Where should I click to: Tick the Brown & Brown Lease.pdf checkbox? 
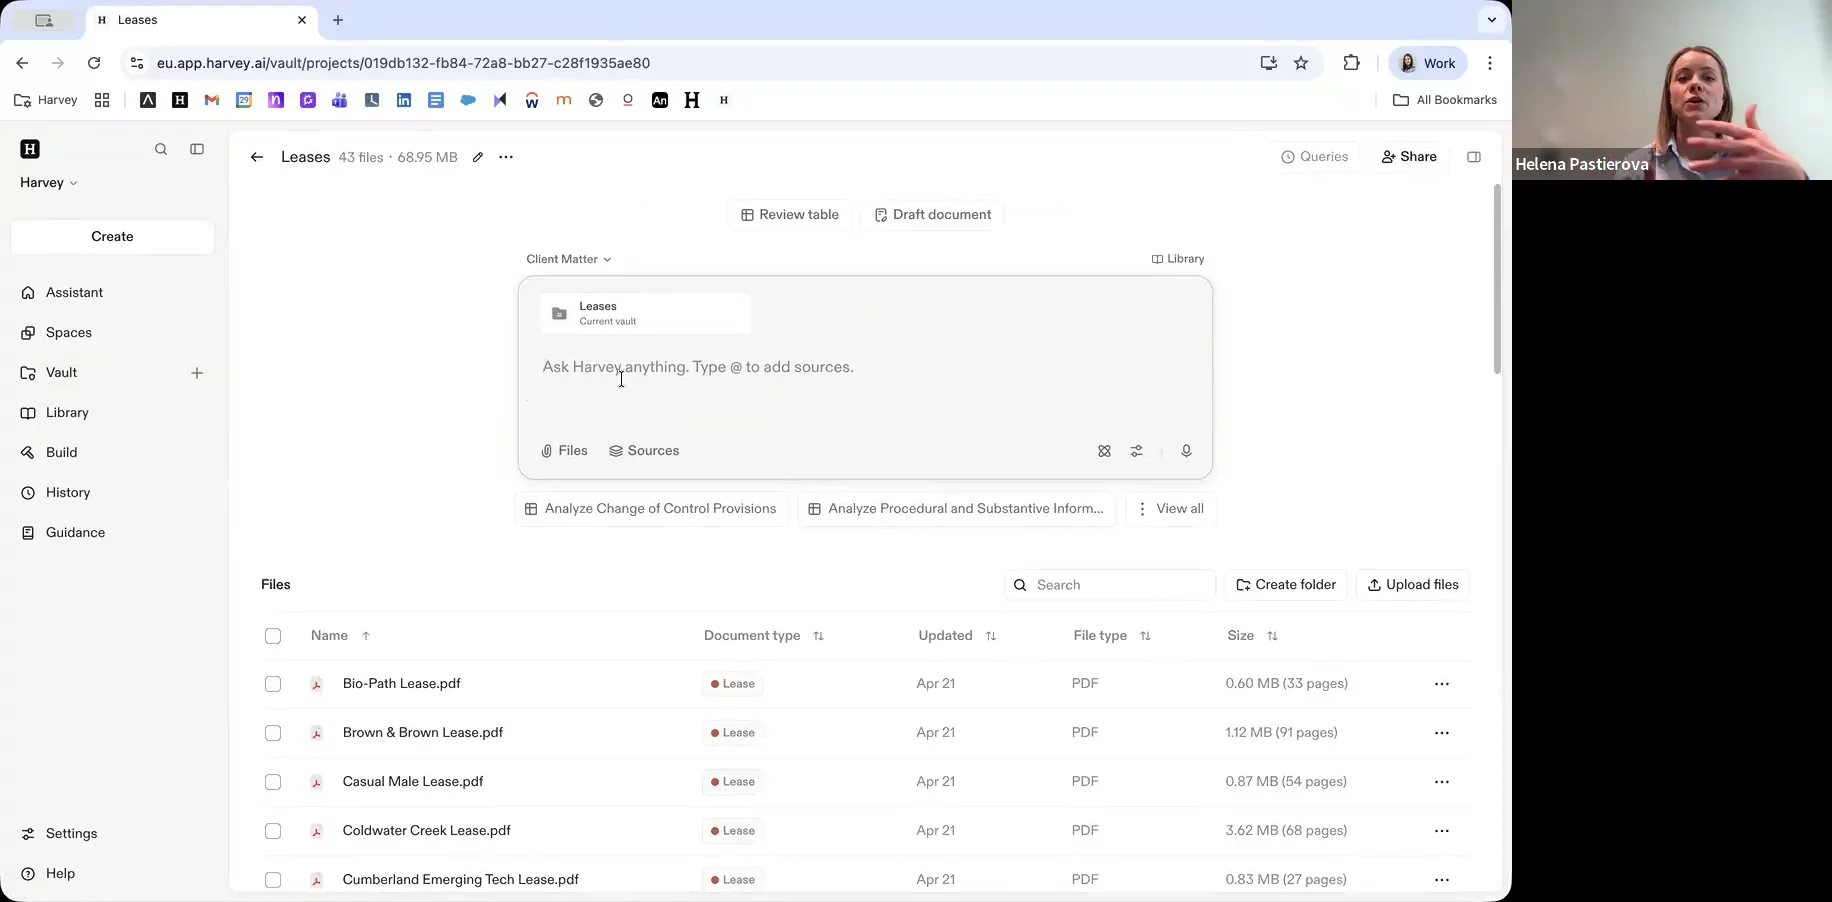click(273, 733)
